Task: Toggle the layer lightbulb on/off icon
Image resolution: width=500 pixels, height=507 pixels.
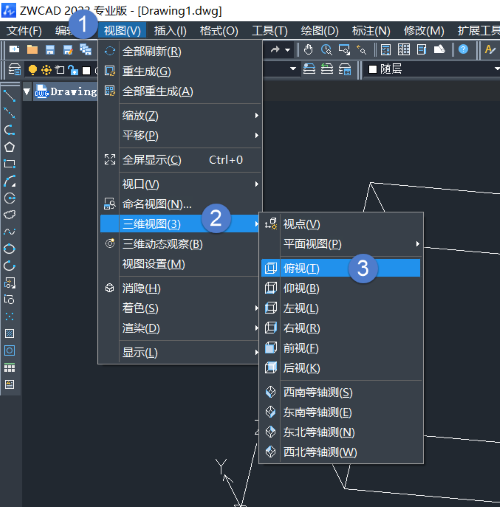Action: tap(33, 70)
